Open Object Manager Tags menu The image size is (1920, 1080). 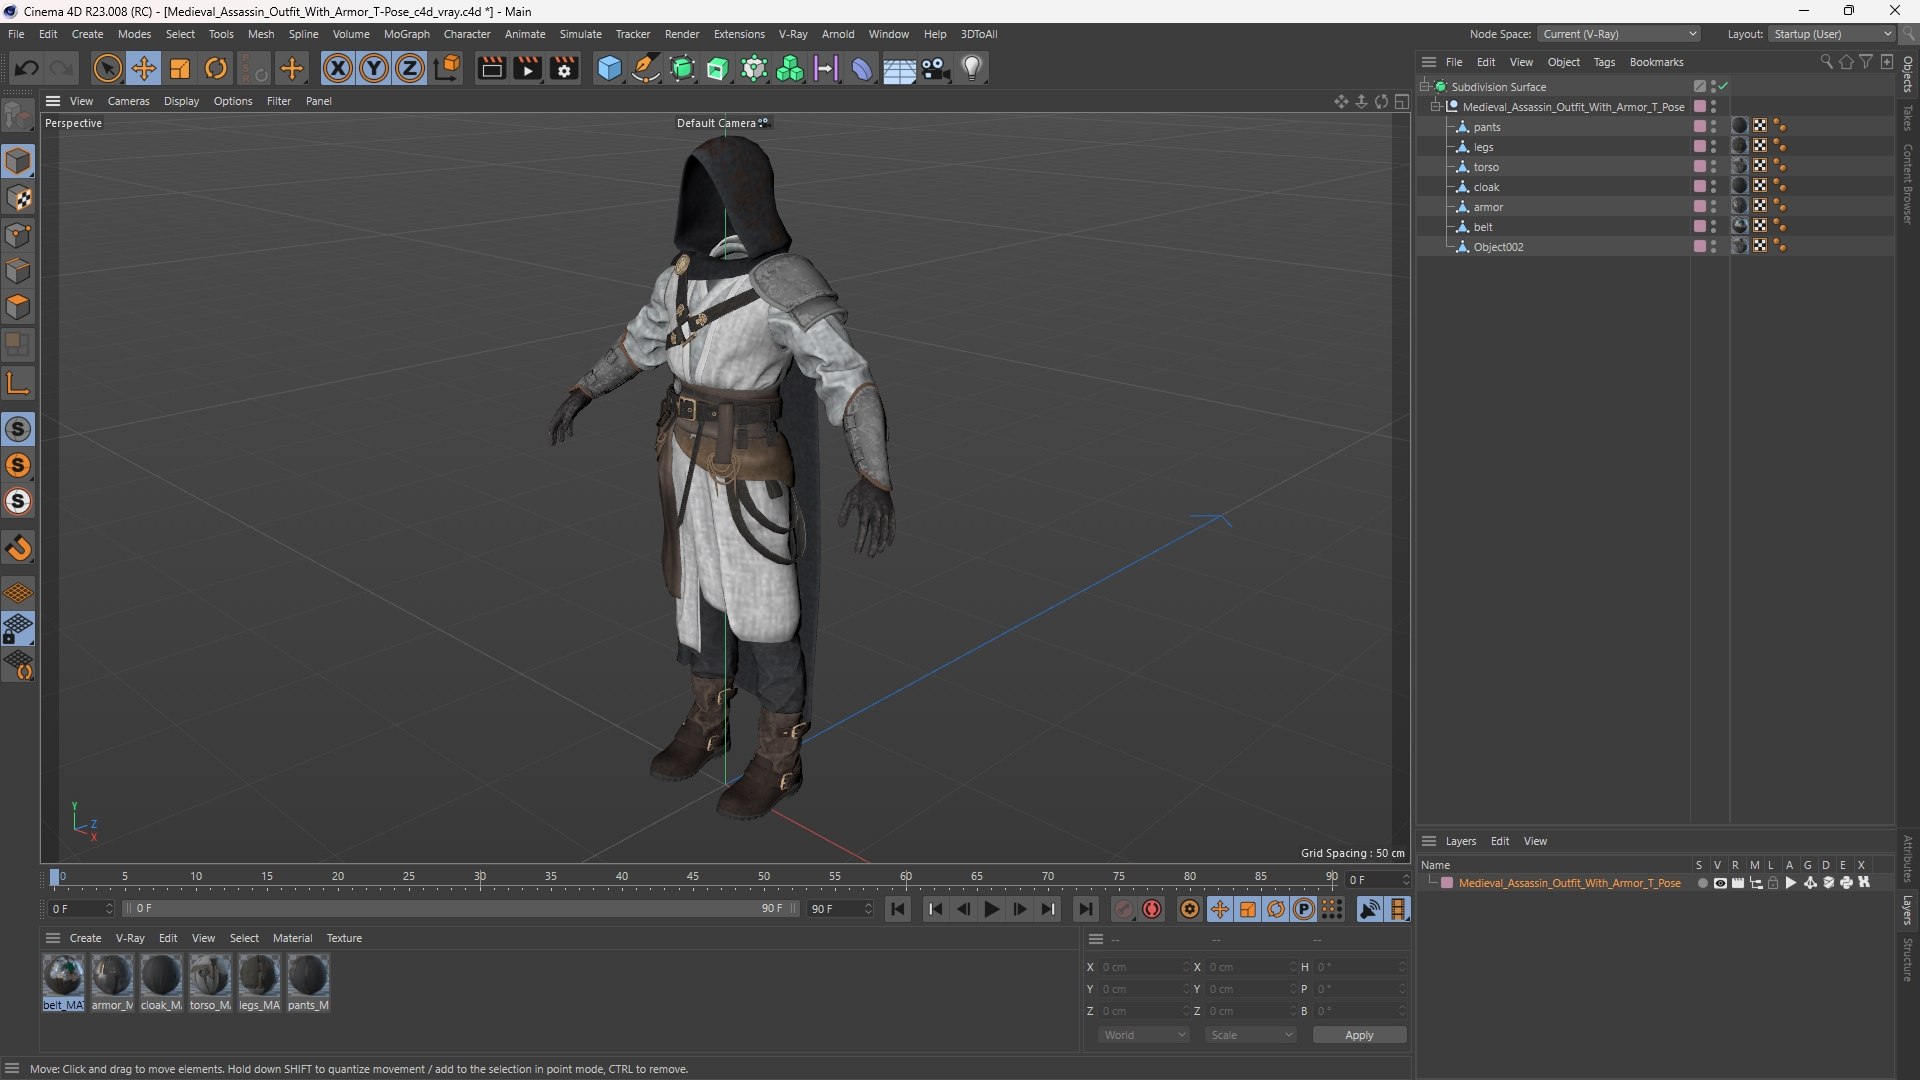tap(1604, 62)
